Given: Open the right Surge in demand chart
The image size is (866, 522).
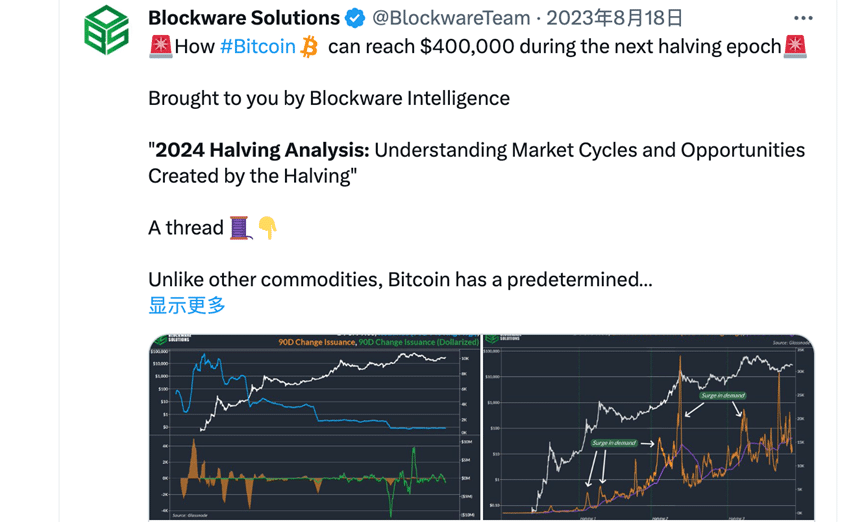Looking at the screenshot, I should [x=648, y=427].
